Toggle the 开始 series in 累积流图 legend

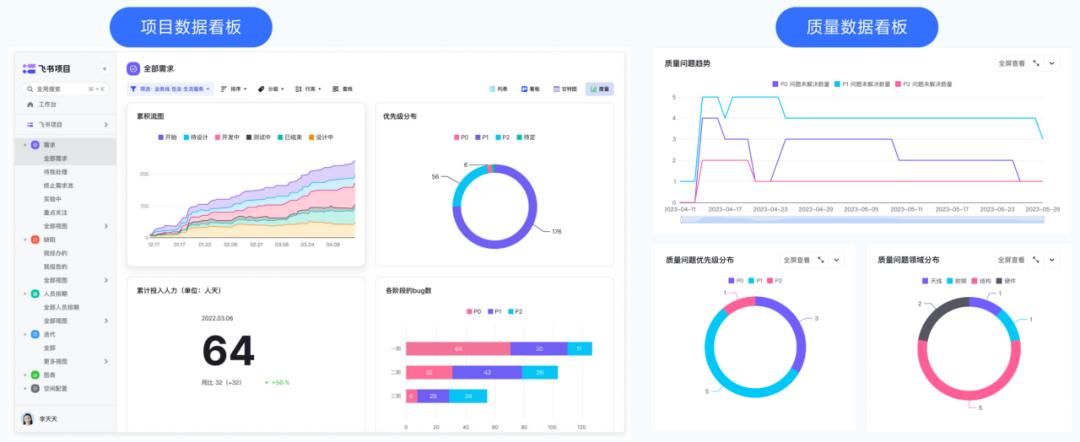[167, 136]
